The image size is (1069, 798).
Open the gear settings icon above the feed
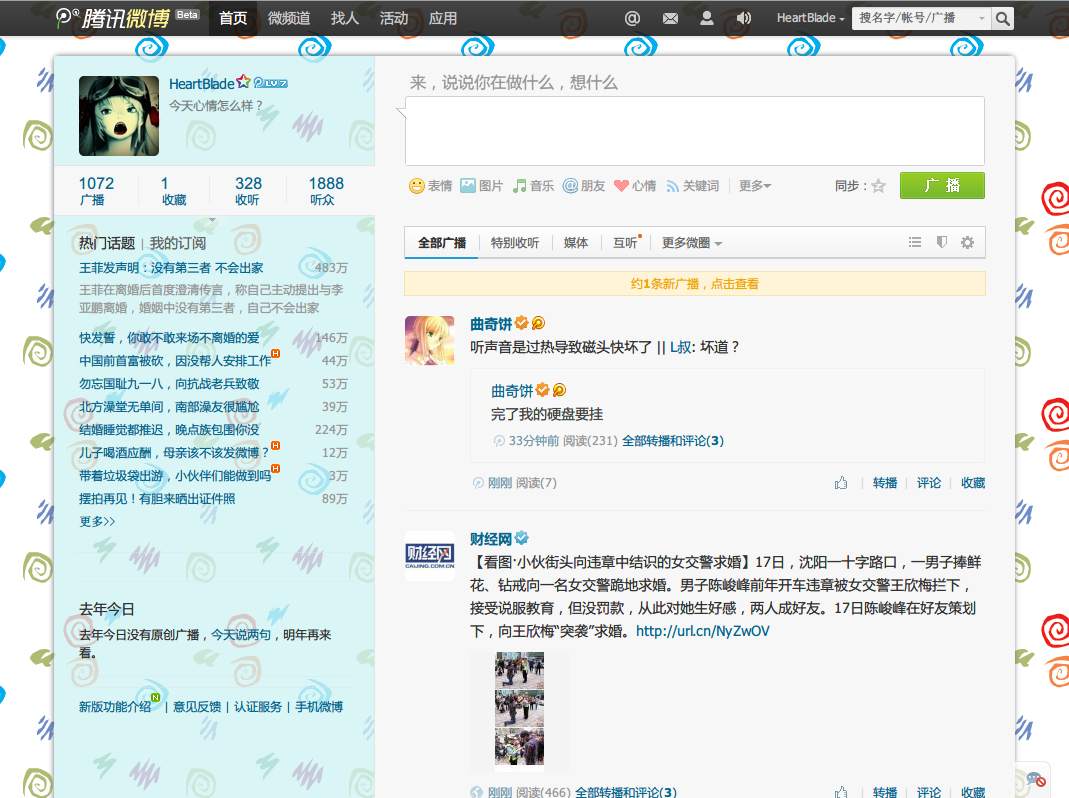pyautogui.click(x=965, y=242)
